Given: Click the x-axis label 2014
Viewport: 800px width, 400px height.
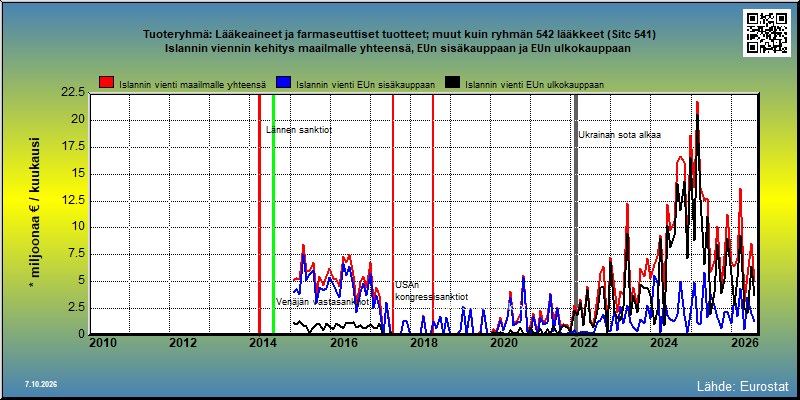Looking at the screenshot, I should (263, 343).
